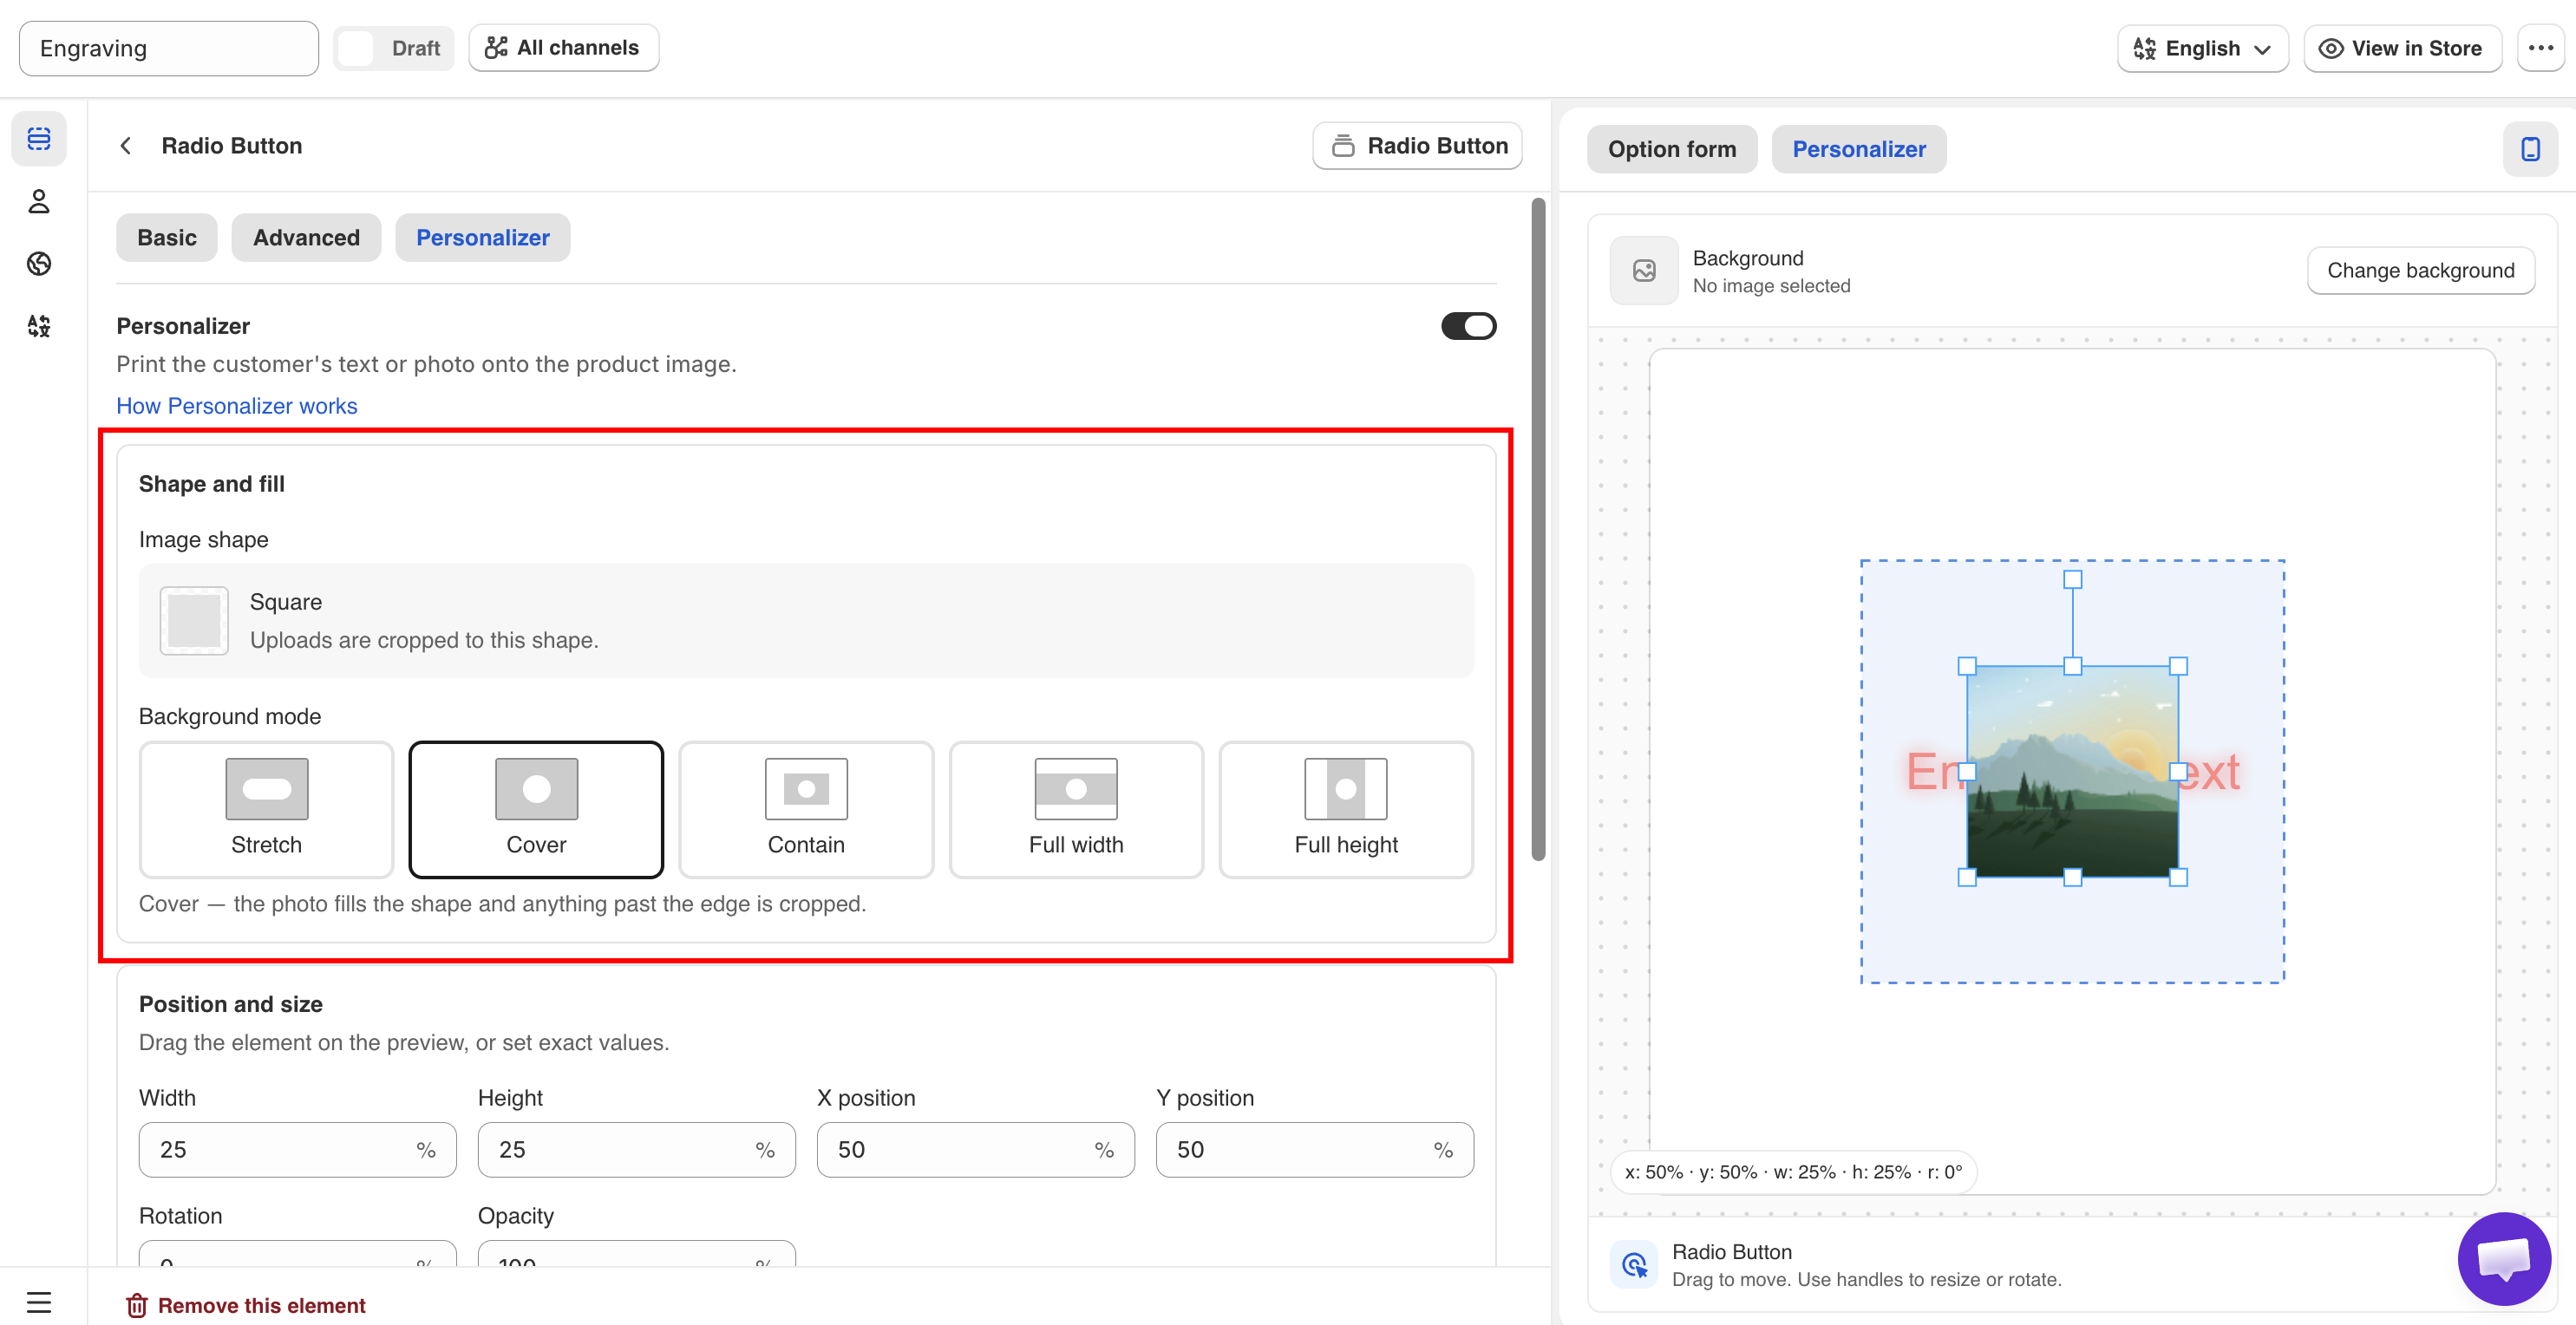2576x1325 pixels.
Task: Click the background image placeholder icon
Action: click(x=1644, y=271)
